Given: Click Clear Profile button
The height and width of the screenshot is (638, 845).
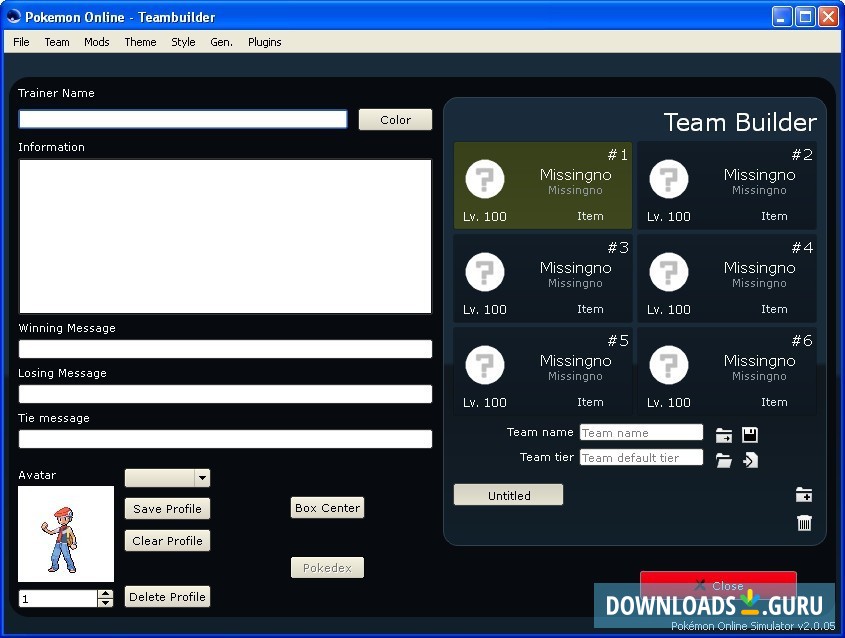Looking at the screenshot, I should point(167,540).
